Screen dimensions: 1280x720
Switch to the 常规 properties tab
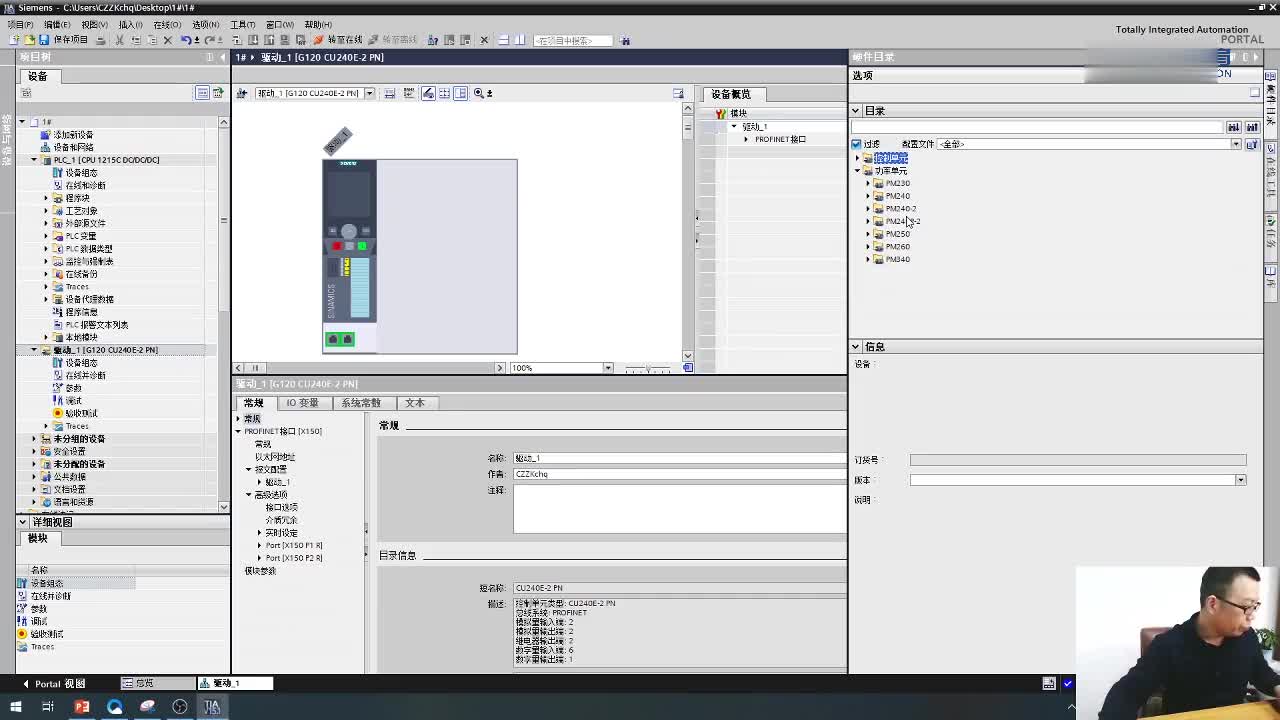254,402
